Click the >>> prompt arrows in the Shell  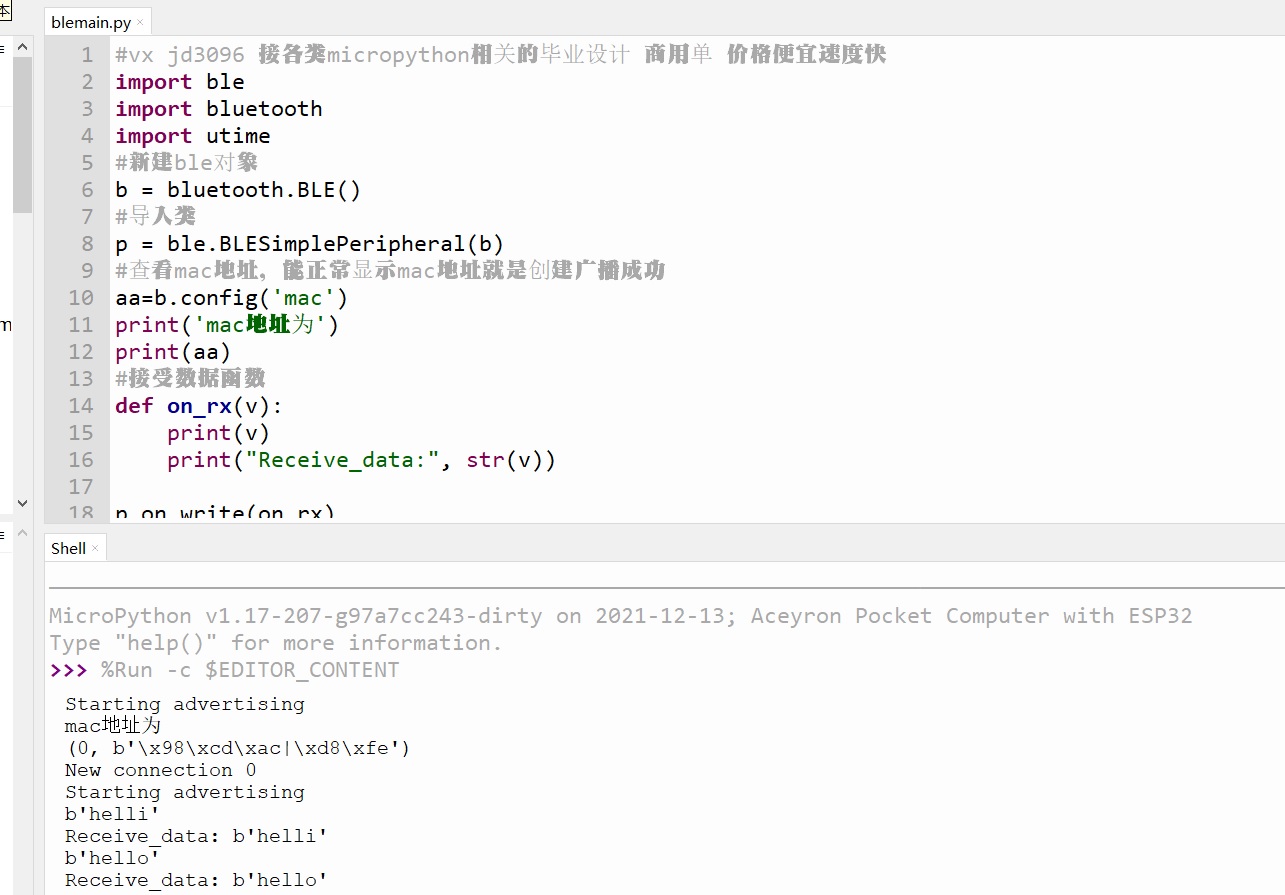click(66, 670)
